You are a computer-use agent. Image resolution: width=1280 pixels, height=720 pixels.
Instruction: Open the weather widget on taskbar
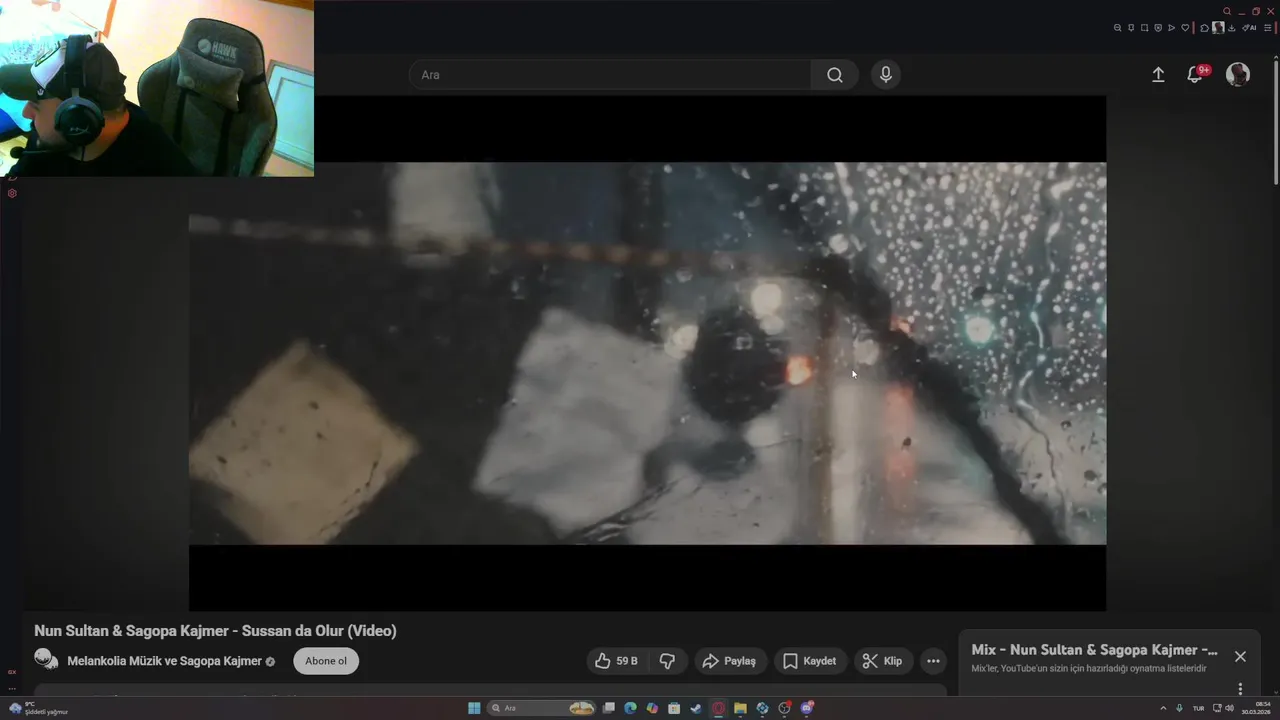point(38,708)
